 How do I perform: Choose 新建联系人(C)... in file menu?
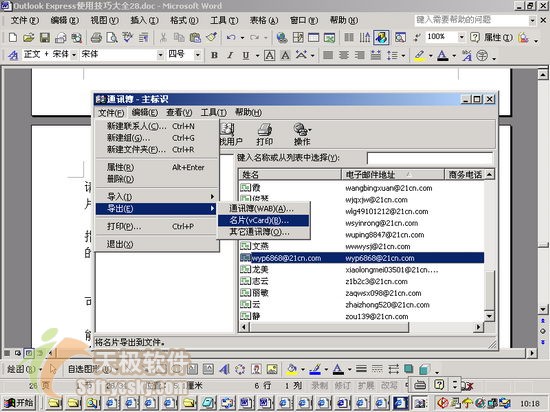pyautogui.click(x=157, y=126)
